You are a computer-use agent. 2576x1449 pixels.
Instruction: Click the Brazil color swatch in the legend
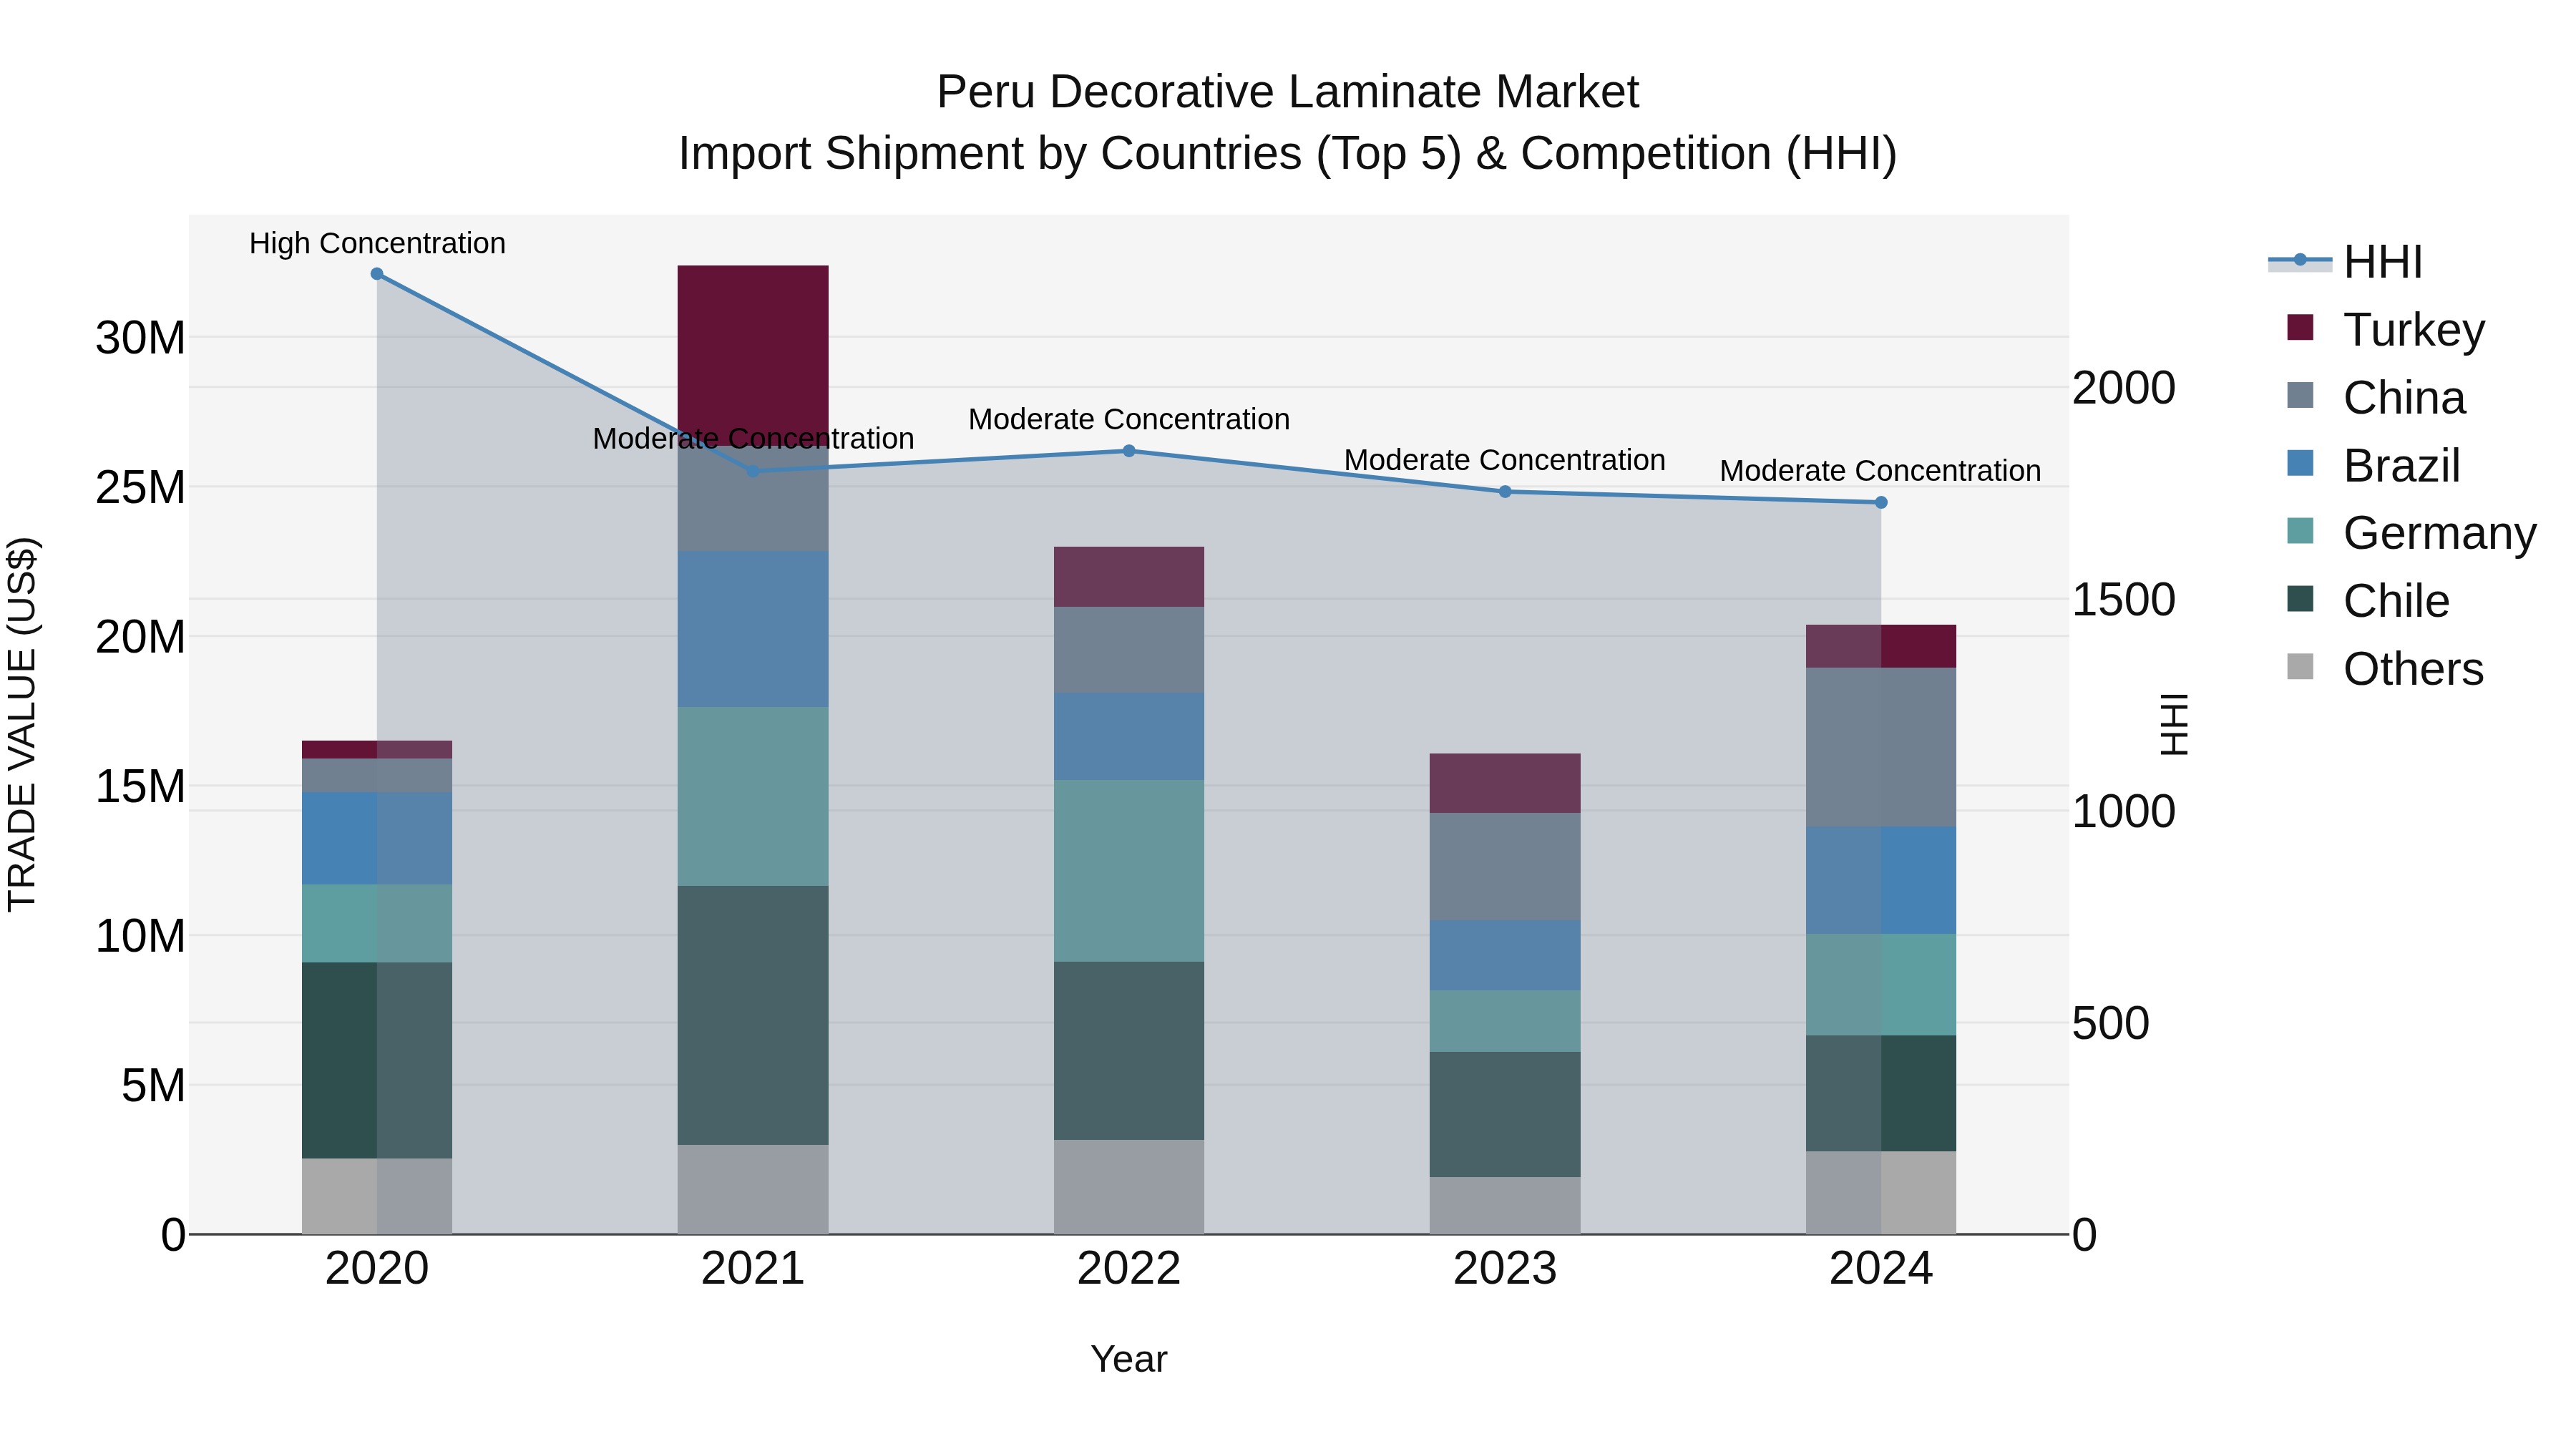[2300, 463]
